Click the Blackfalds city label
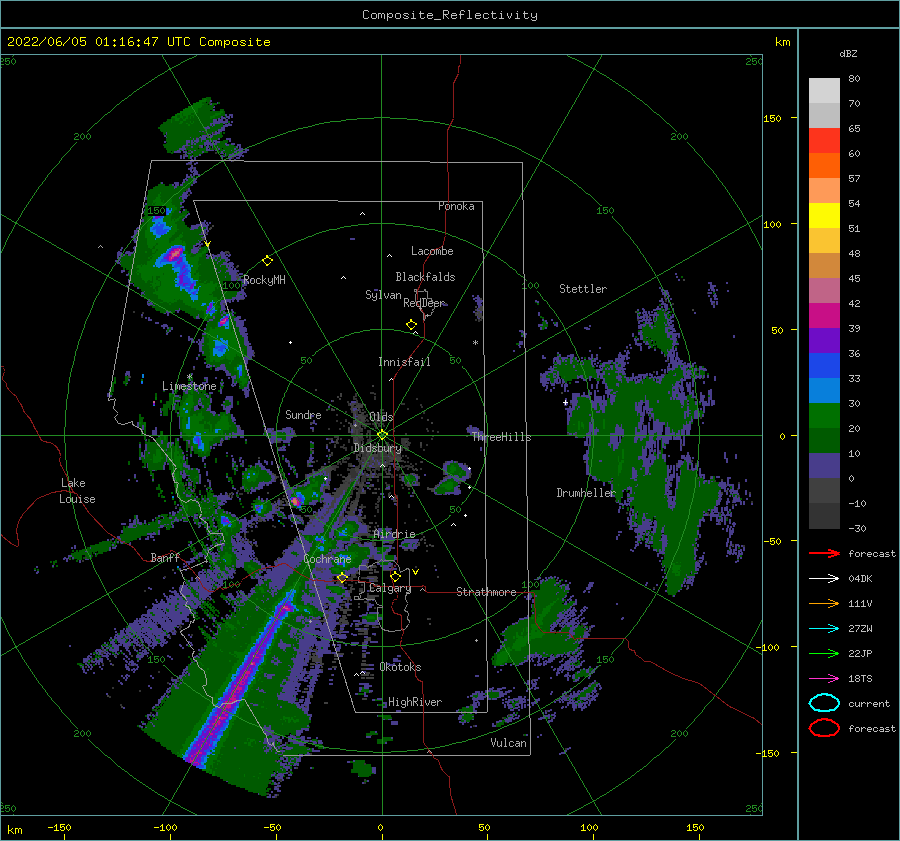 [x=425, y=277]
